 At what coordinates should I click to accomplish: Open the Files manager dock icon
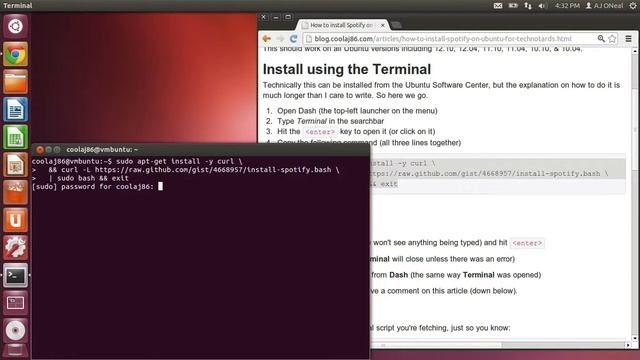(x=16, y=82)
